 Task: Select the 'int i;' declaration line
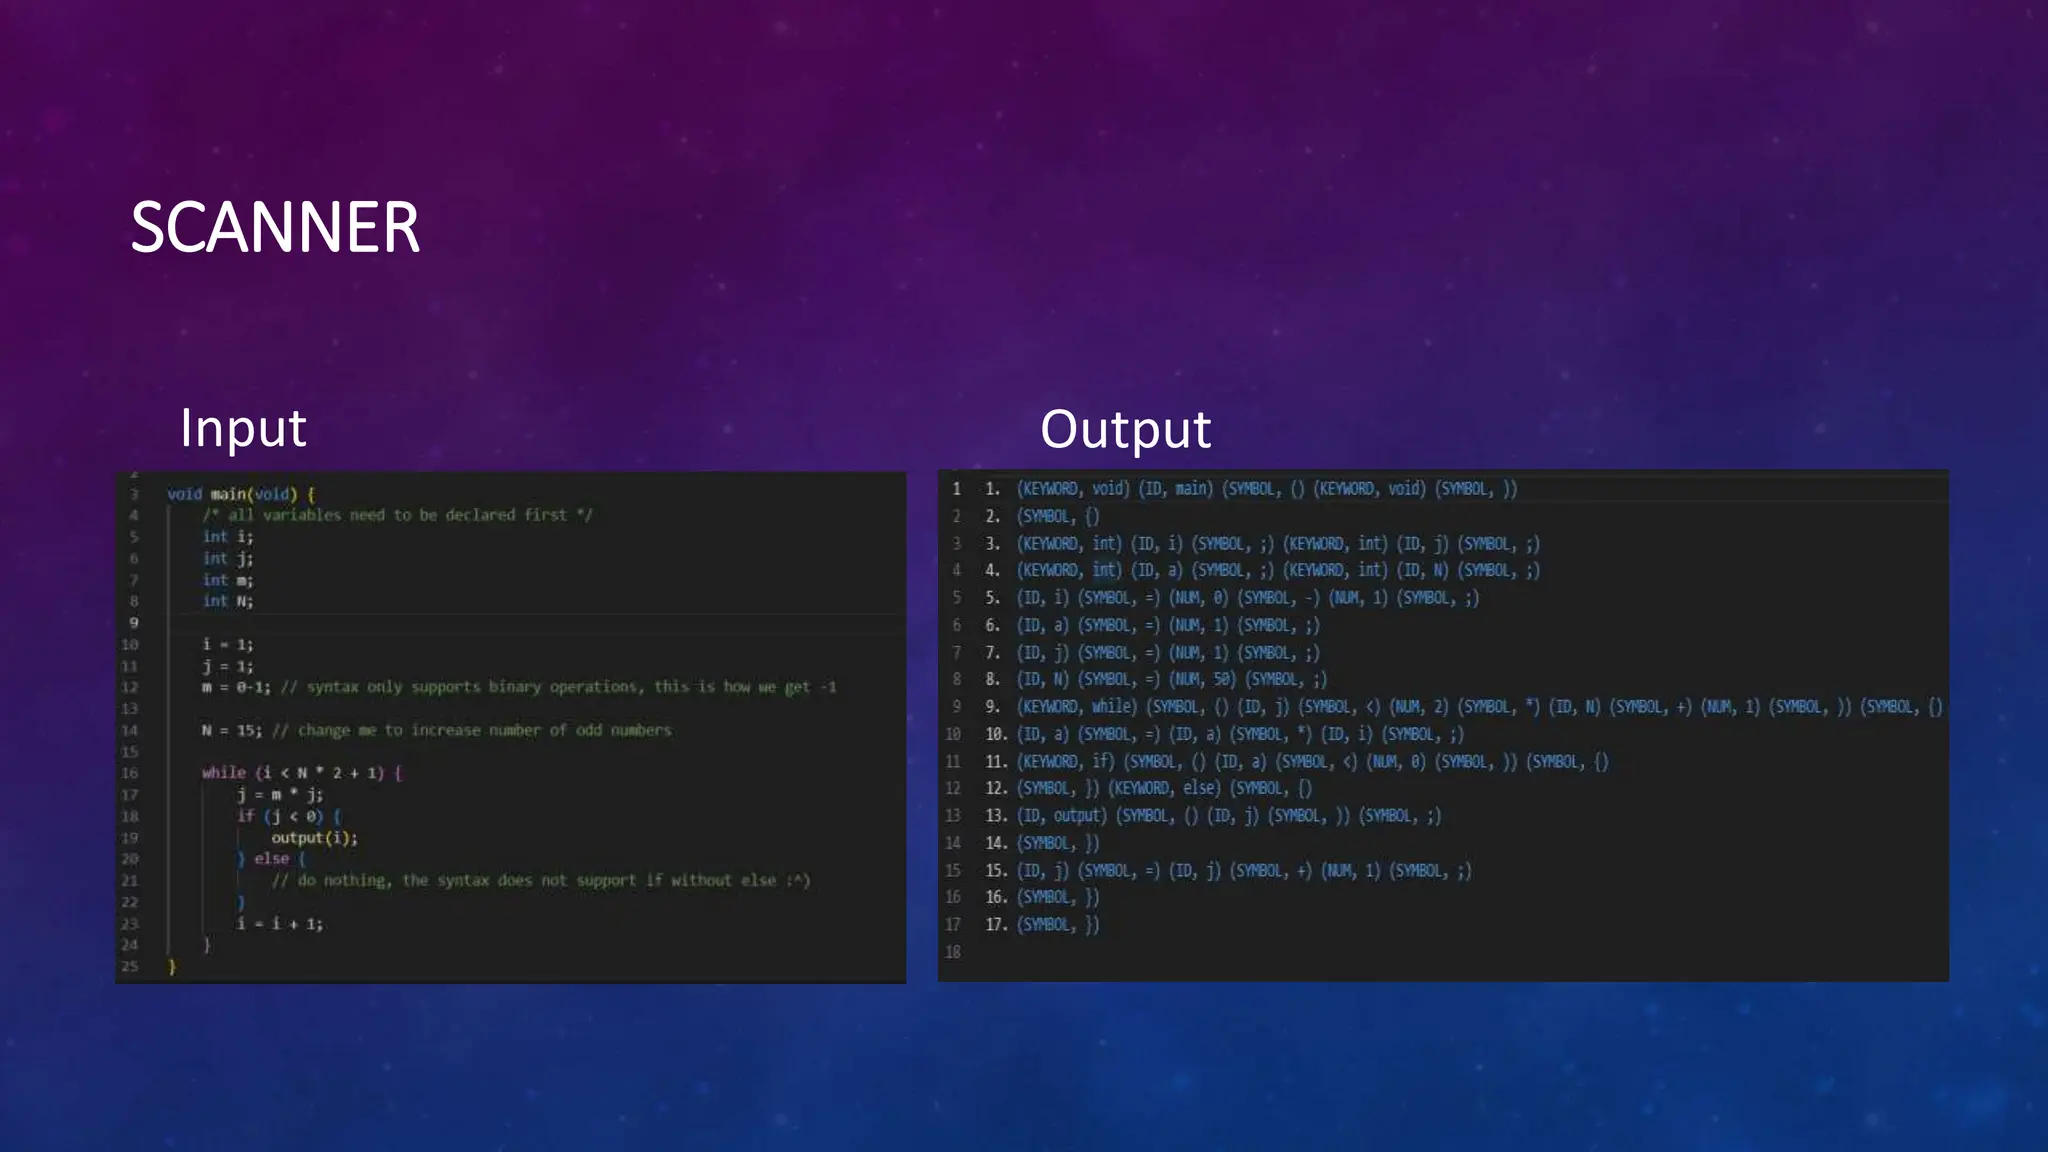(228, 537)
